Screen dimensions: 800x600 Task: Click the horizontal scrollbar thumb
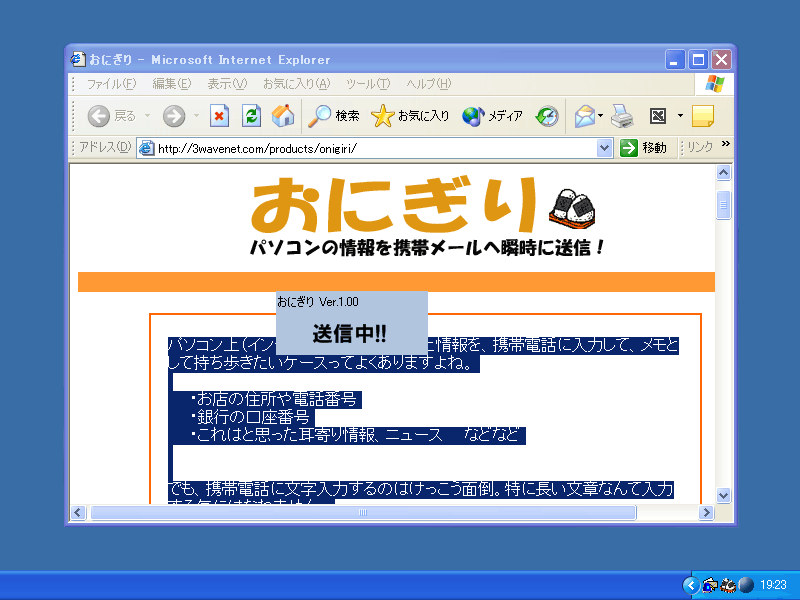(363, 512)
